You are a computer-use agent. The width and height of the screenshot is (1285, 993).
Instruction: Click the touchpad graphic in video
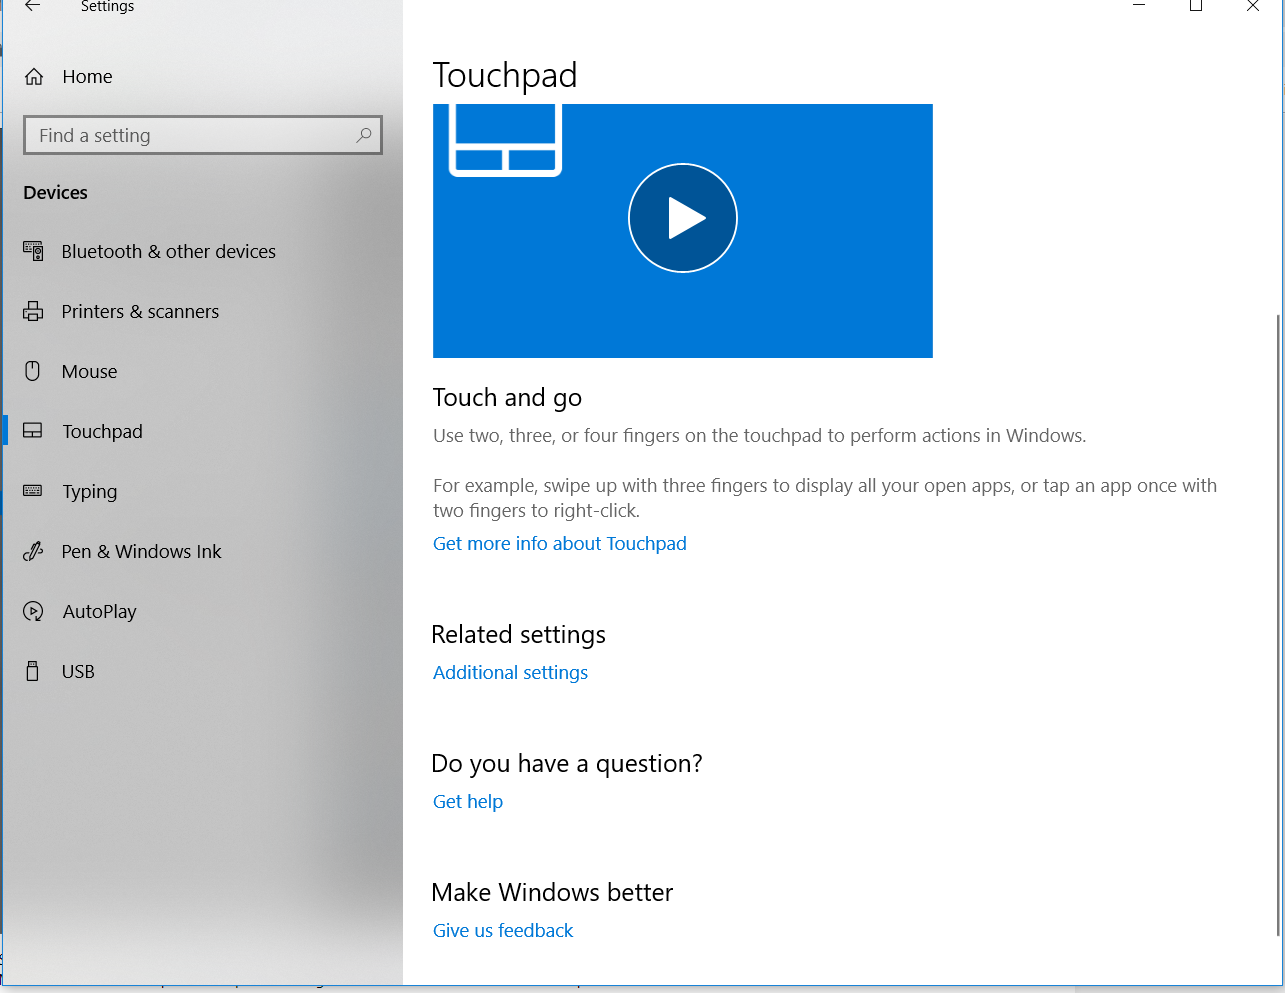click(x=505, y=140)
